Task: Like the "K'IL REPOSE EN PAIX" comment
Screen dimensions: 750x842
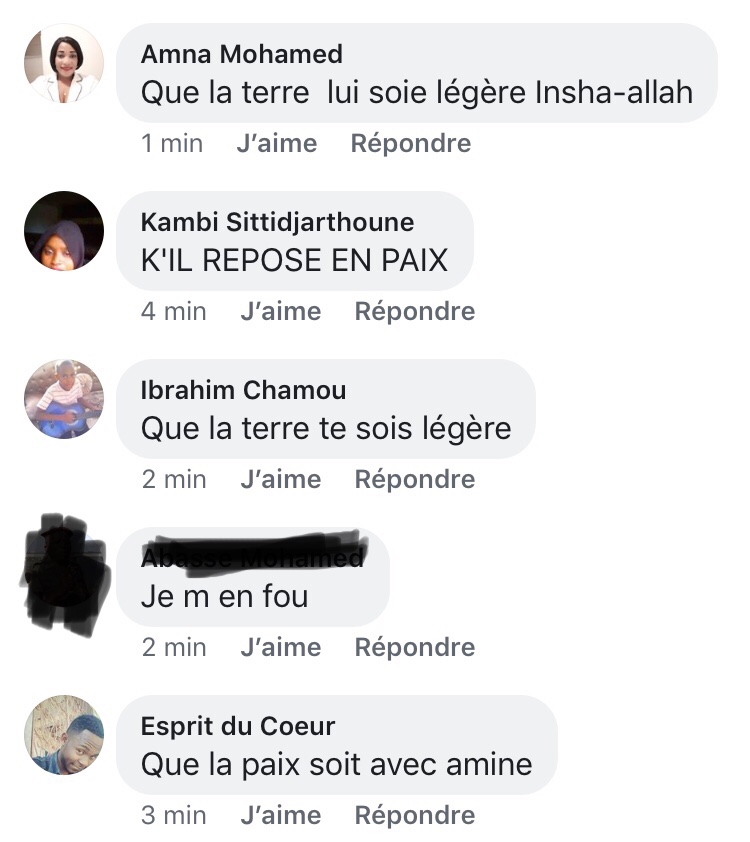Action: (x=280, y=312)
